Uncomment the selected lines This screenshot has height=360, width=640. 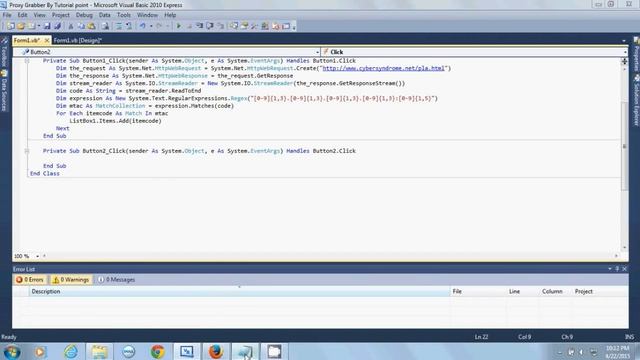(x=129, y=26)
